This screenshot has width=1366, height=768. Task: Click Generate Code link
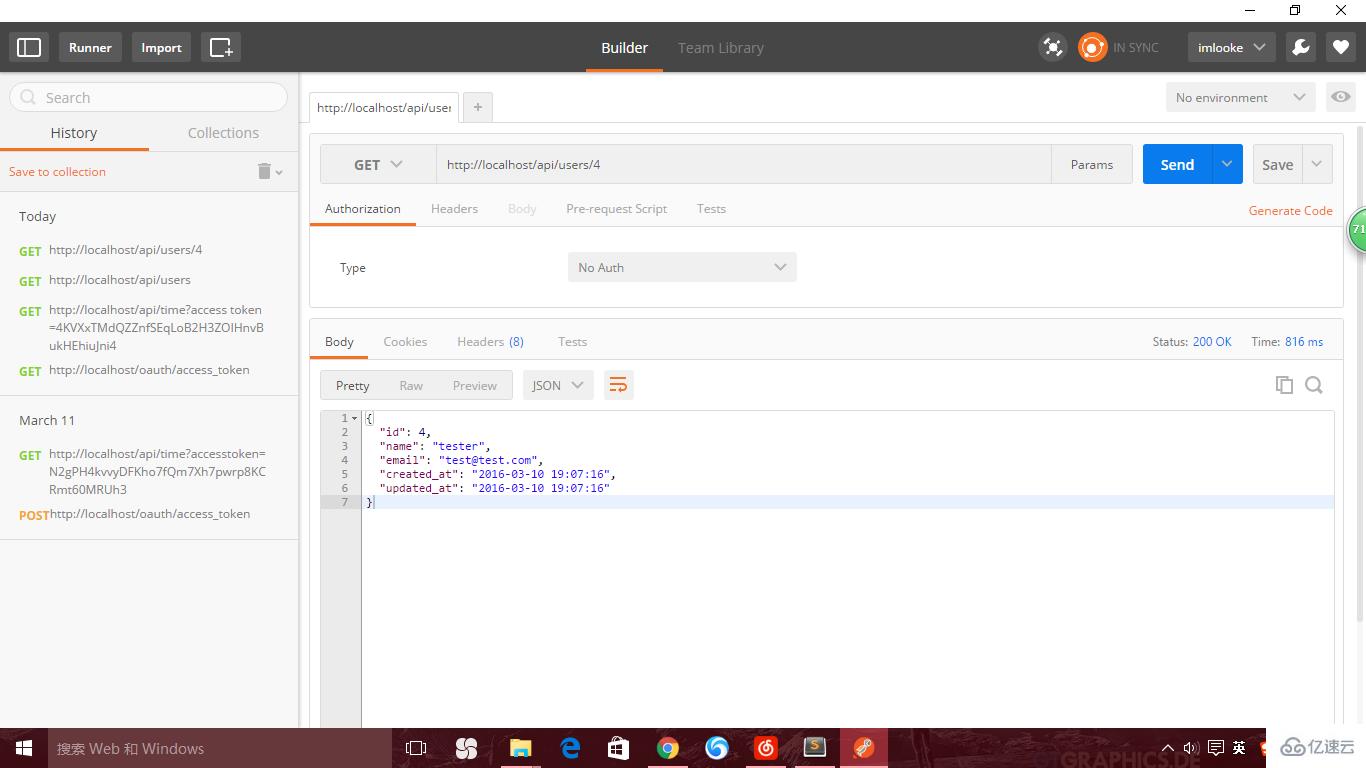[x=1290, y=210]
